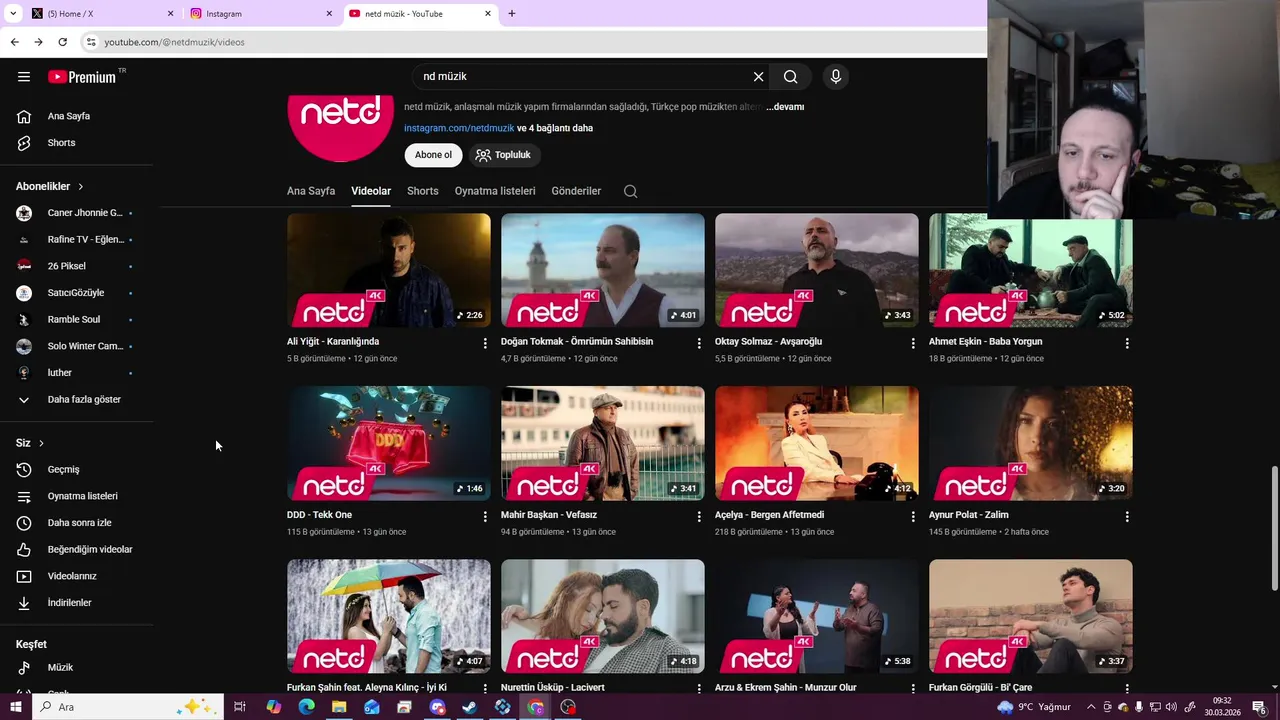Switch to channel Ana Sayfa tab
1280x720 pixels.
click(x=311, y=191)
